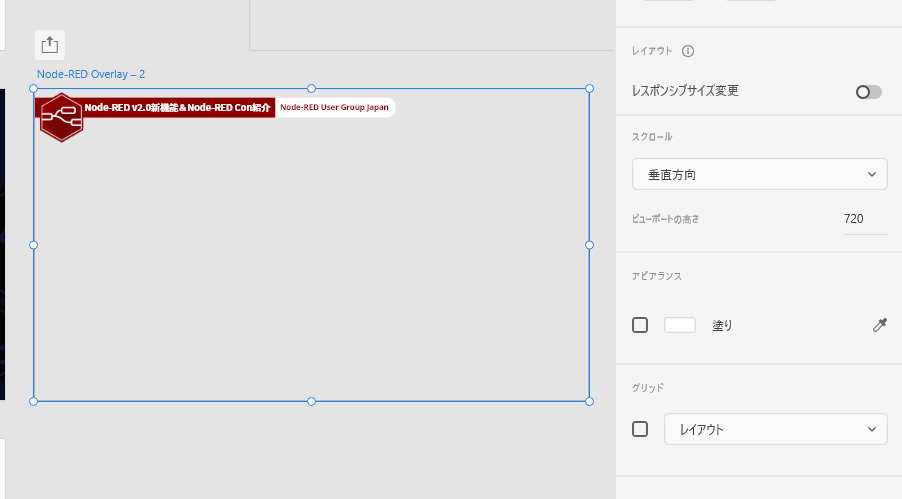902x499 pixels.
Task: Enable the 塗り fill checkbox
Action: 640,325
